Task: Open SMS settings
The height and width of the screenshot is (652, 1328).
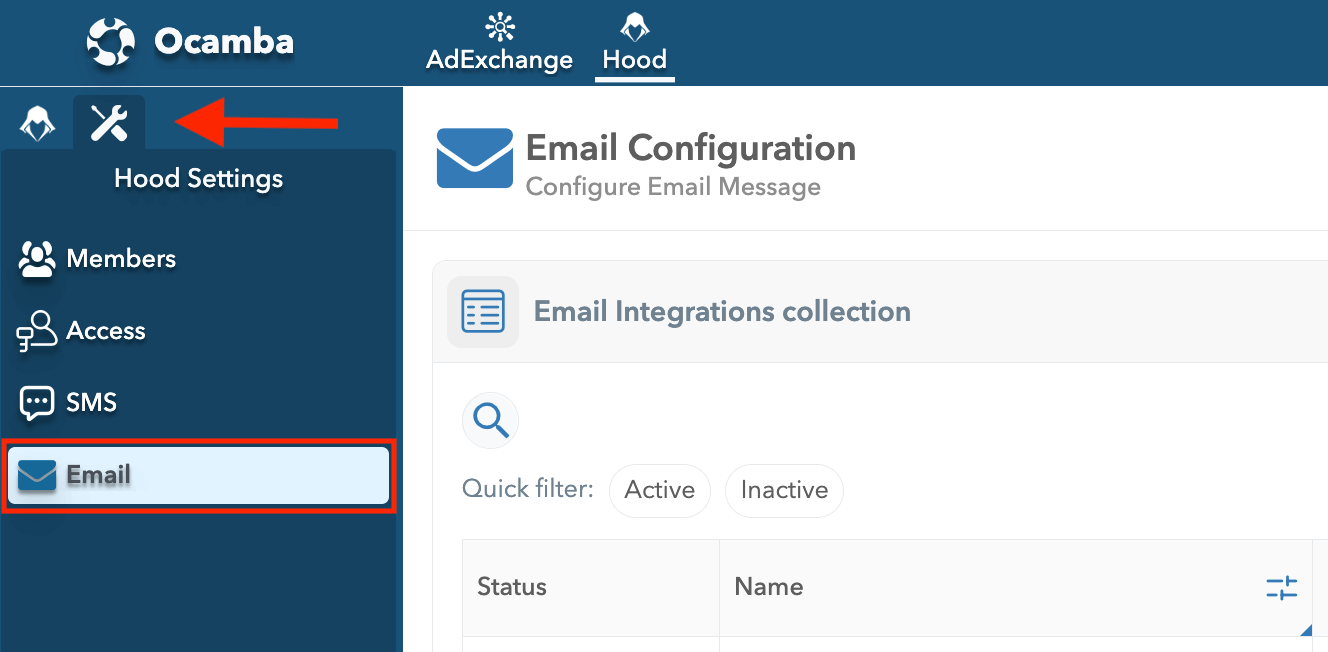Action: pos(198,403)
